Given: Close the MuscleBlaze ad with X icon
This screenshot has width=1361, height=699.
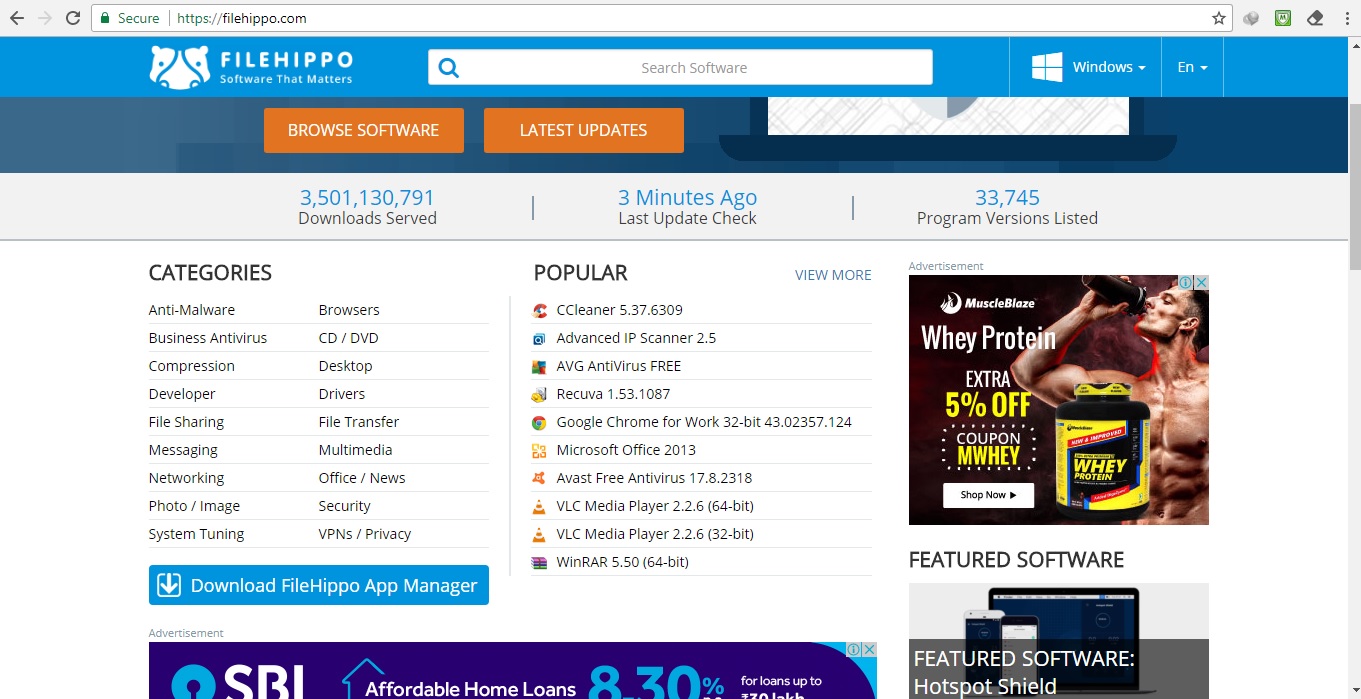Looking at the screenshot, I should pyautogui.click(x=1201, y=283).
